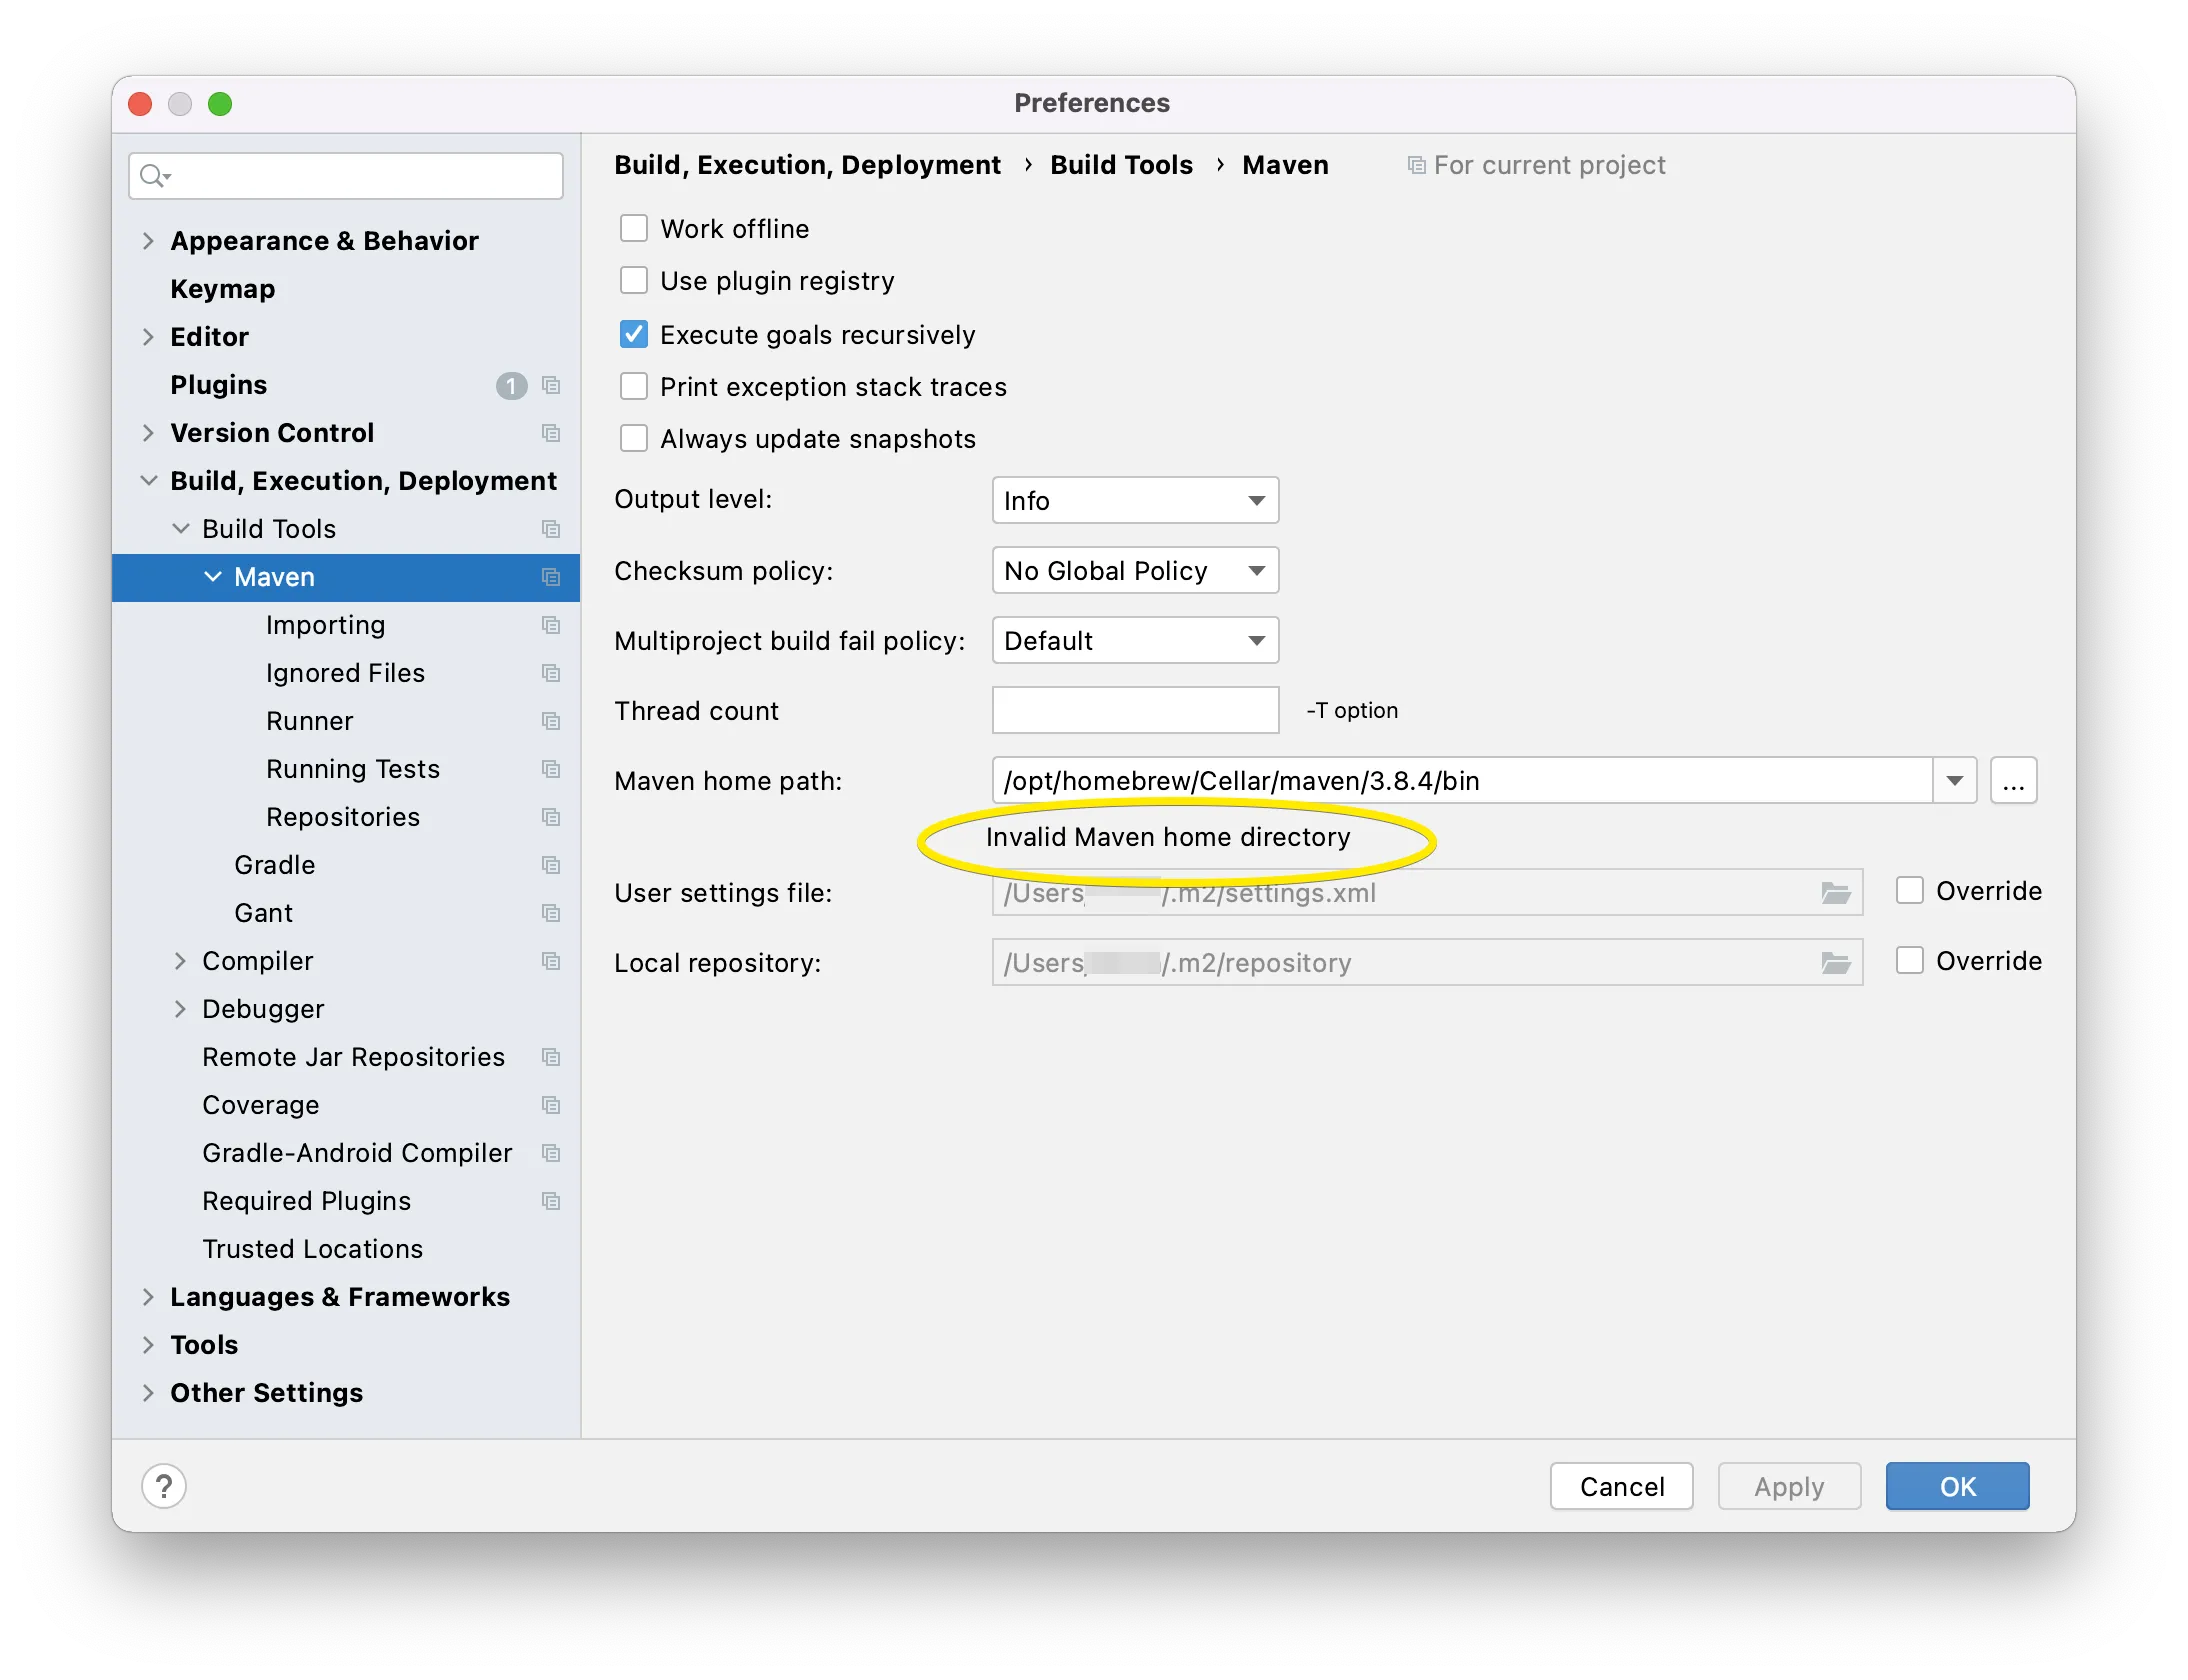Open the Checksum policy dropdown
2188x1680 pixels.
pos(1135,571)
